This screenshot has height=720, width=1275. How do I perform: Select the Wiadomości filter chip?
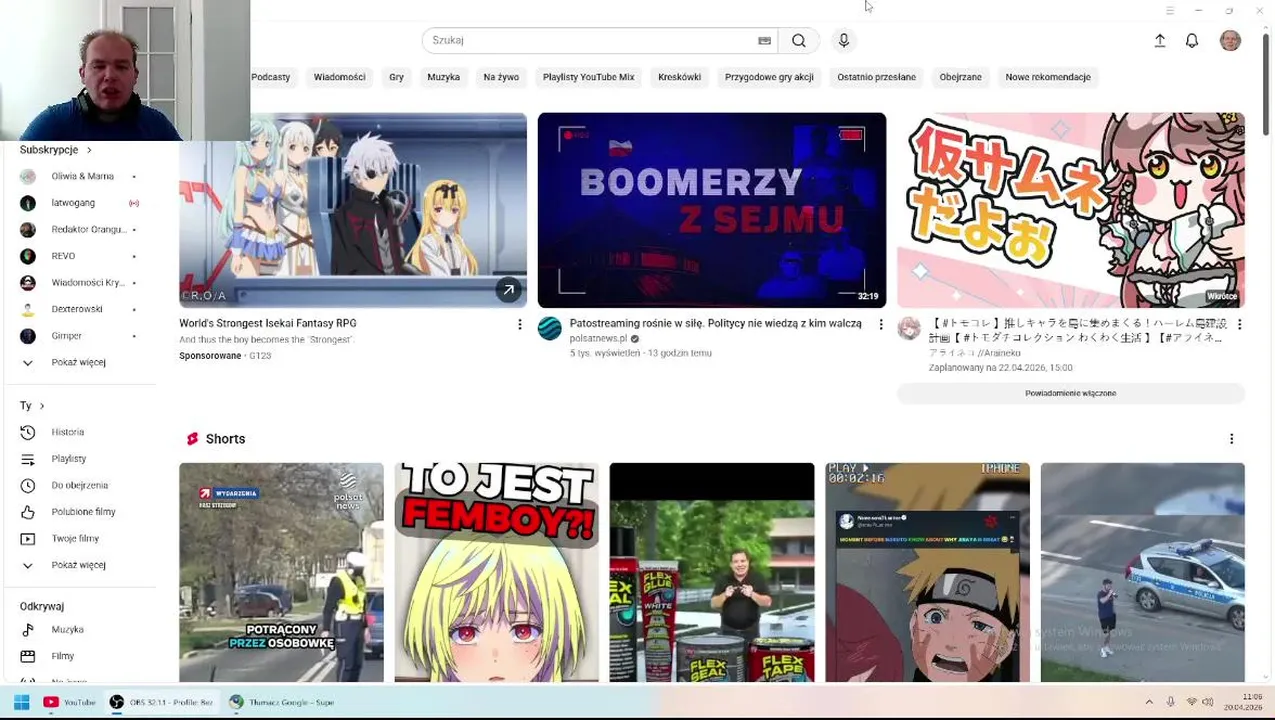tap(339, 77)
